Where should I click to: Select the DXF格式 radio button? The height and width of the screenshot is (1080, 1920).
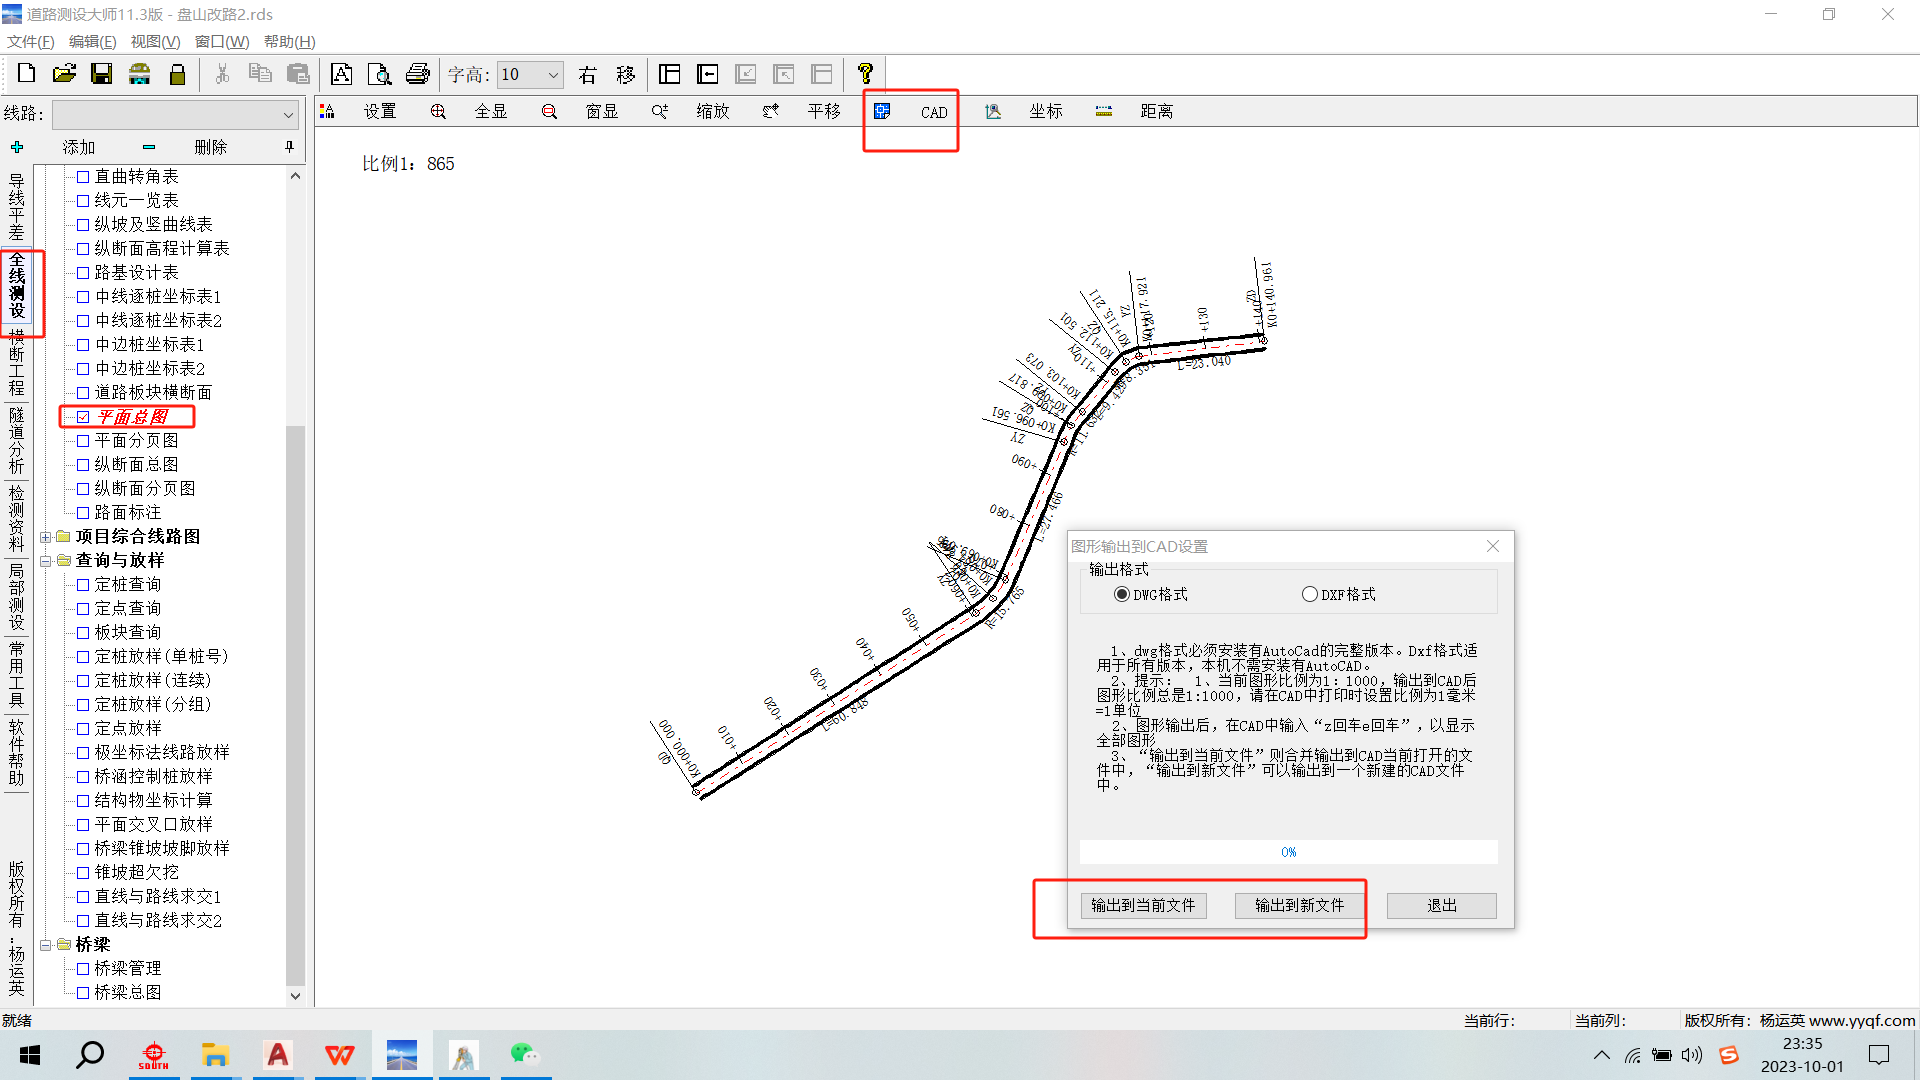coord(1309,594)
